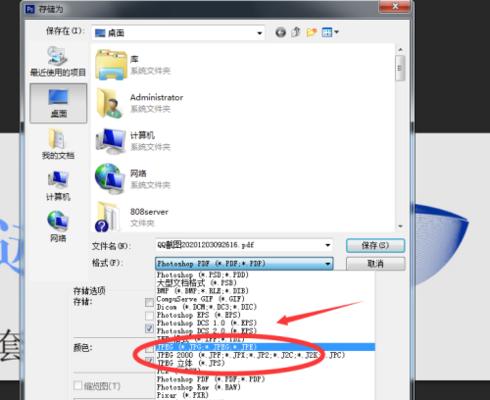Viewport: 490px width, 400px height.
Task: Click the 取消 cancel button
Action: pos(376,264)
